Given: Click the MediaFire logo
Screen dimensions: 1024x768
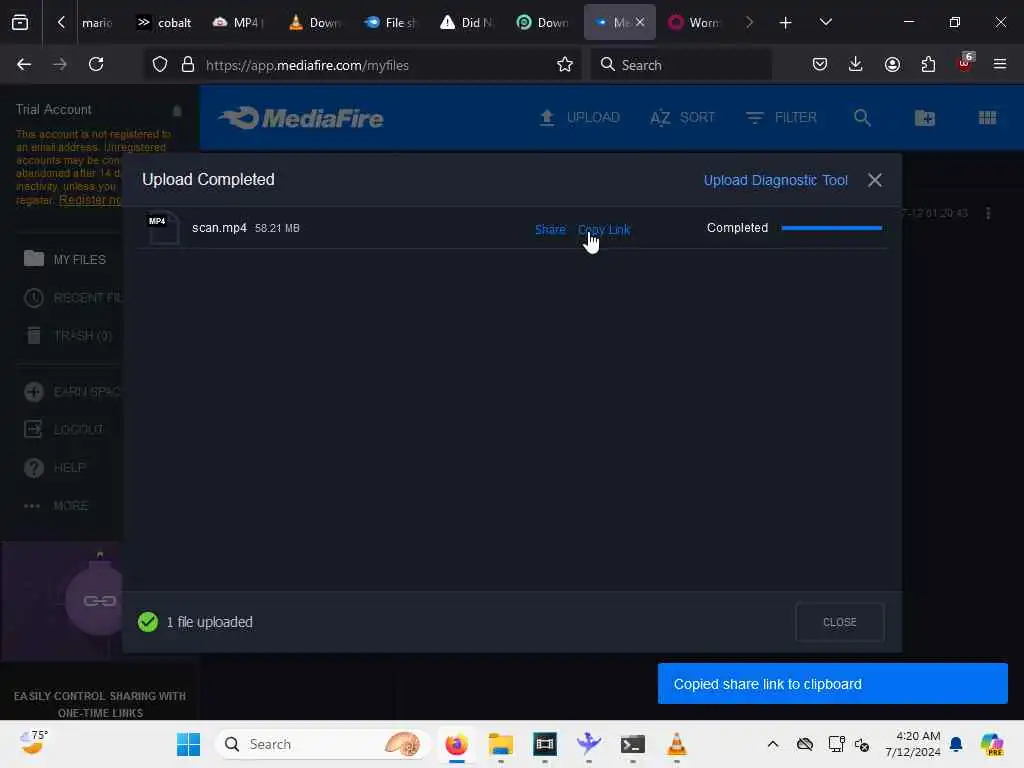Looking at the screenshot, I should pyautogui.click(x=301, y=118).
